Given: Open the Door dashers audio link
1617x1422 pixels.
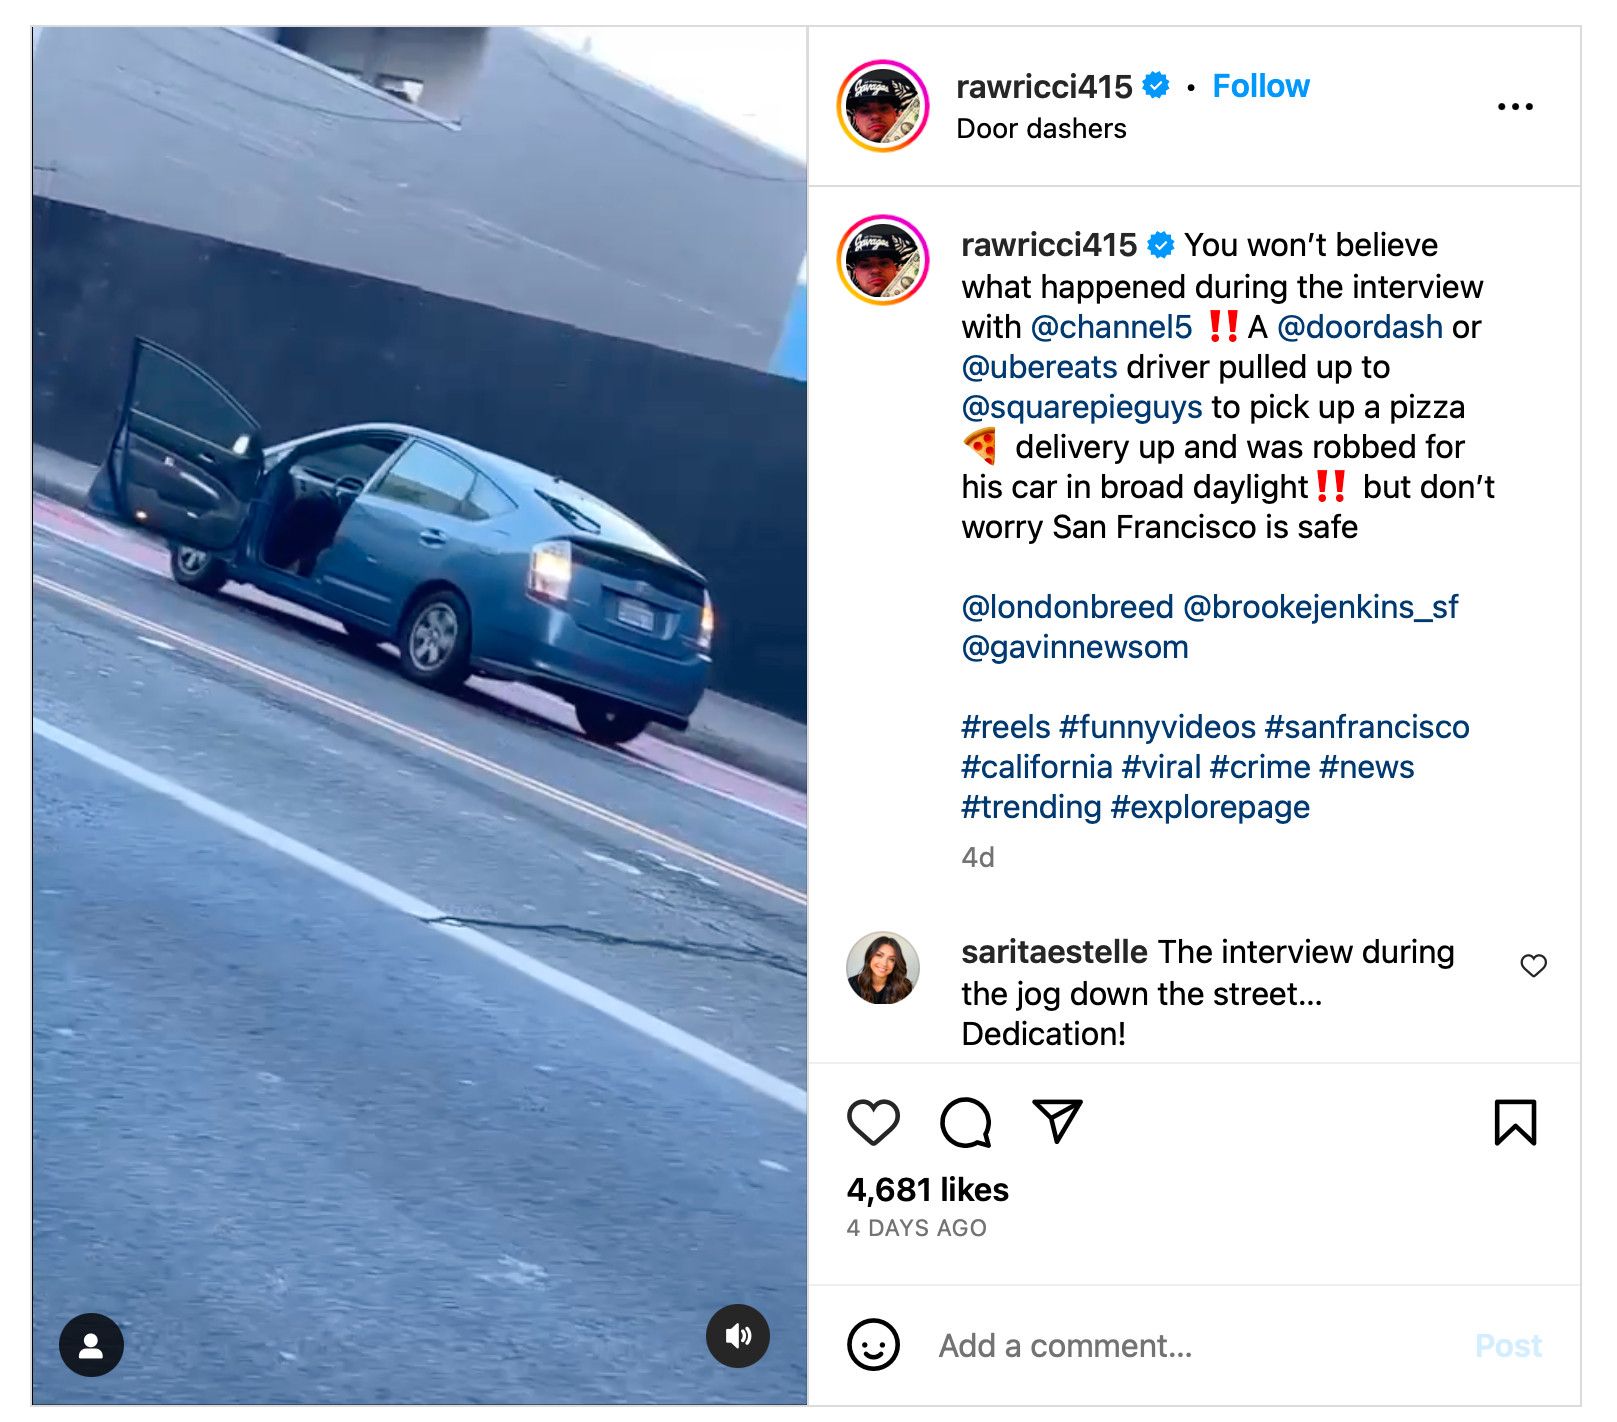Looking at the screenshot, I should pos(1041,129).
